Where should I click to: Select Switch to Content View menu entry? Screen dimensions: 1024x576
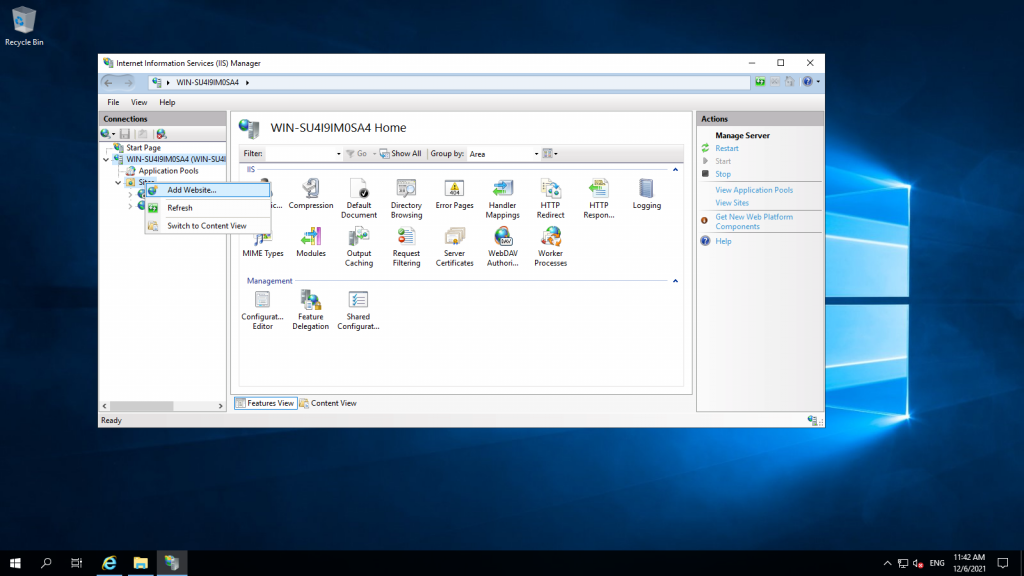click(x=206, y=226)
